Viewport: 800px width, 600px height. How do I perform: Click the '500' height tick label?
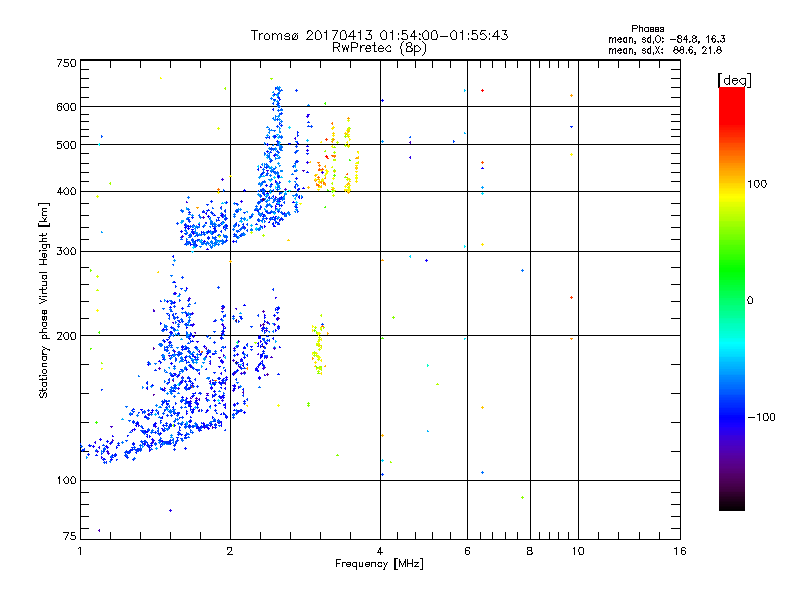coord(66,145)
